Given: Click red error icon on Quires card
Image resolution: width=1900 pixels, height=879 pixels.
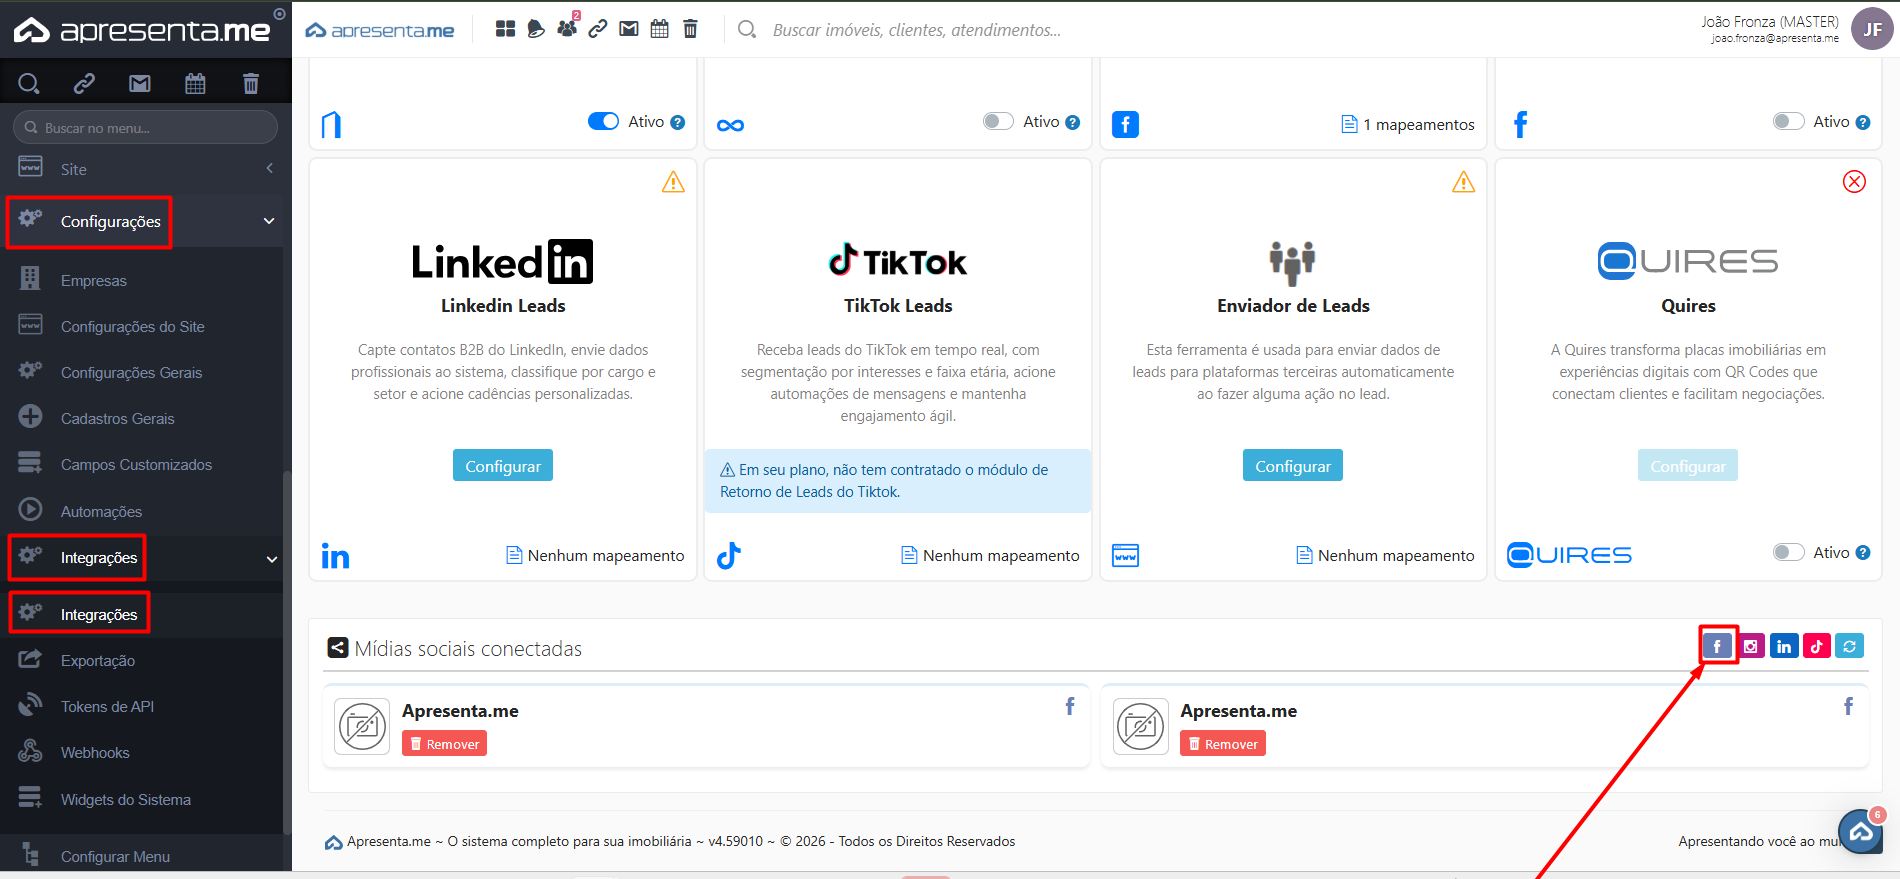Looking at the screenshot, I should click(x=1855, y=182).
